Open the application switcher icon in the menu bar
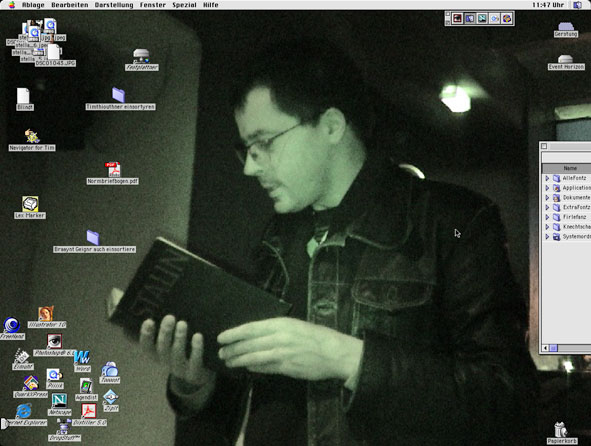 pyautogui.click(x=577, y=5)
